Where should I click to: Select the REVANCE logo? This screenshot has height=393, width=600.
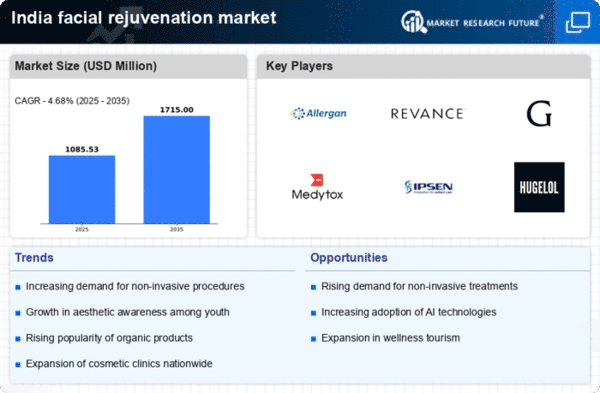coord(427,114)
